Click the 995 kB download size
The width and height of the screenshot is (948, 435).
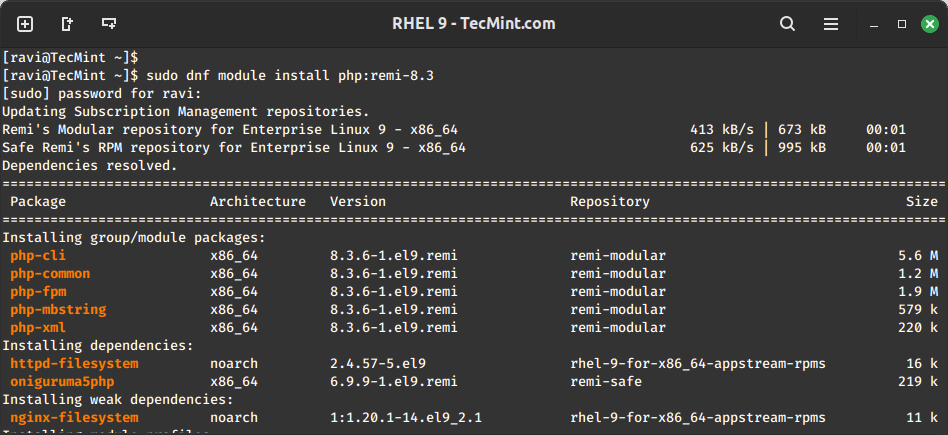(802, 148)
